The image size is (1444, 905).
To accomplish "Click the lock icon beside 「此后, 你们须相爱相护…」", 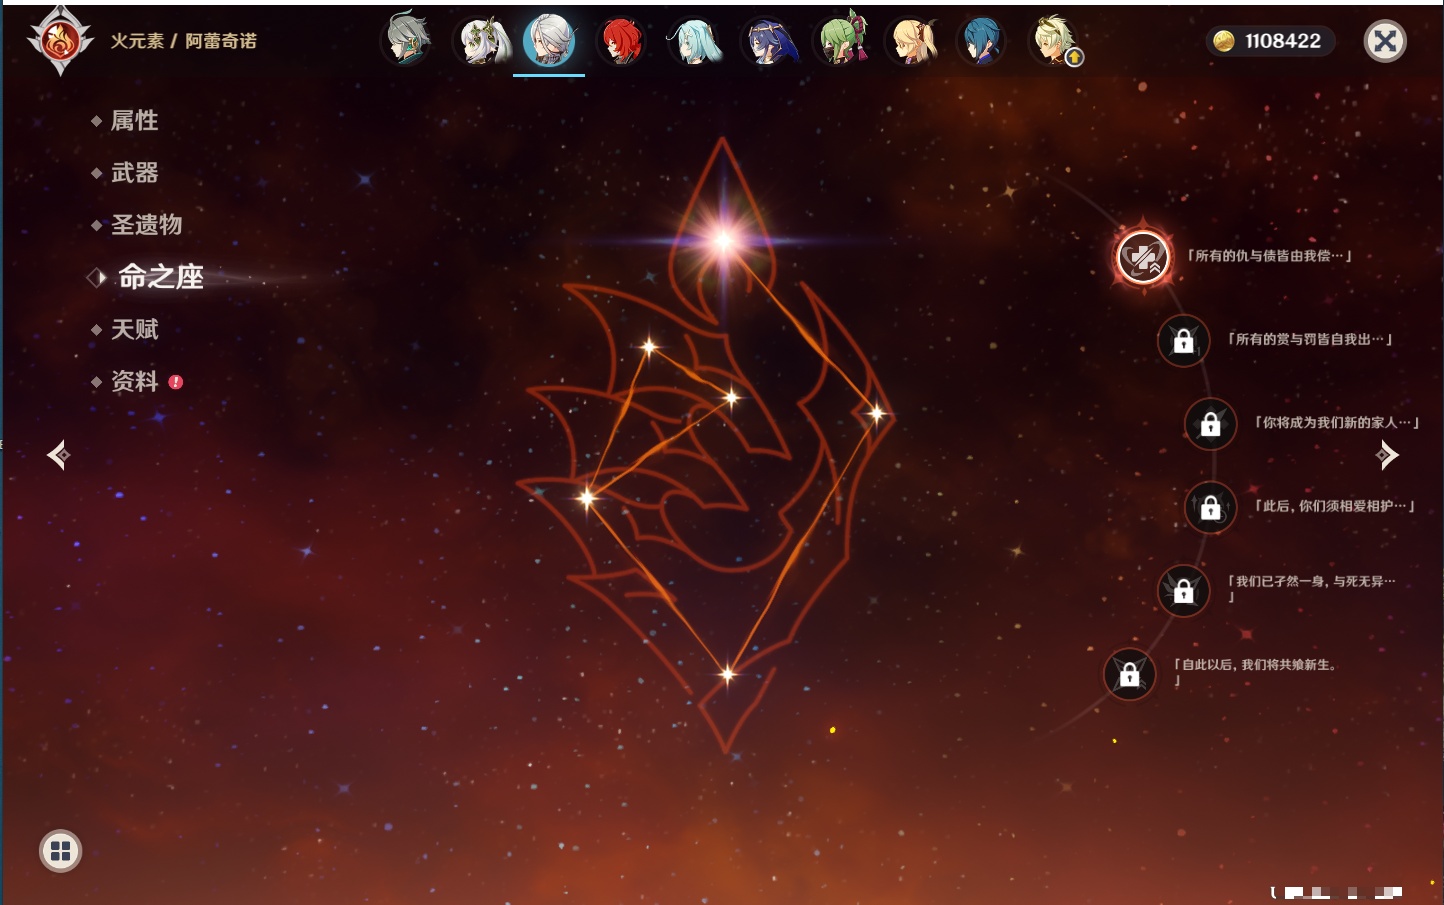I will click(x=1210, y=507).
